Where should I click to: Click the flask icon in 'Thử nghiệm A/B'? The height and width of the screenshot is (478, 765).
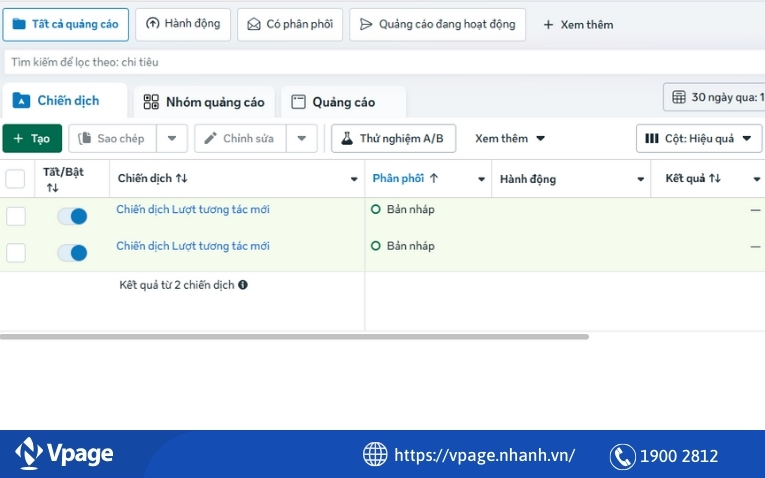click(347, 139)
